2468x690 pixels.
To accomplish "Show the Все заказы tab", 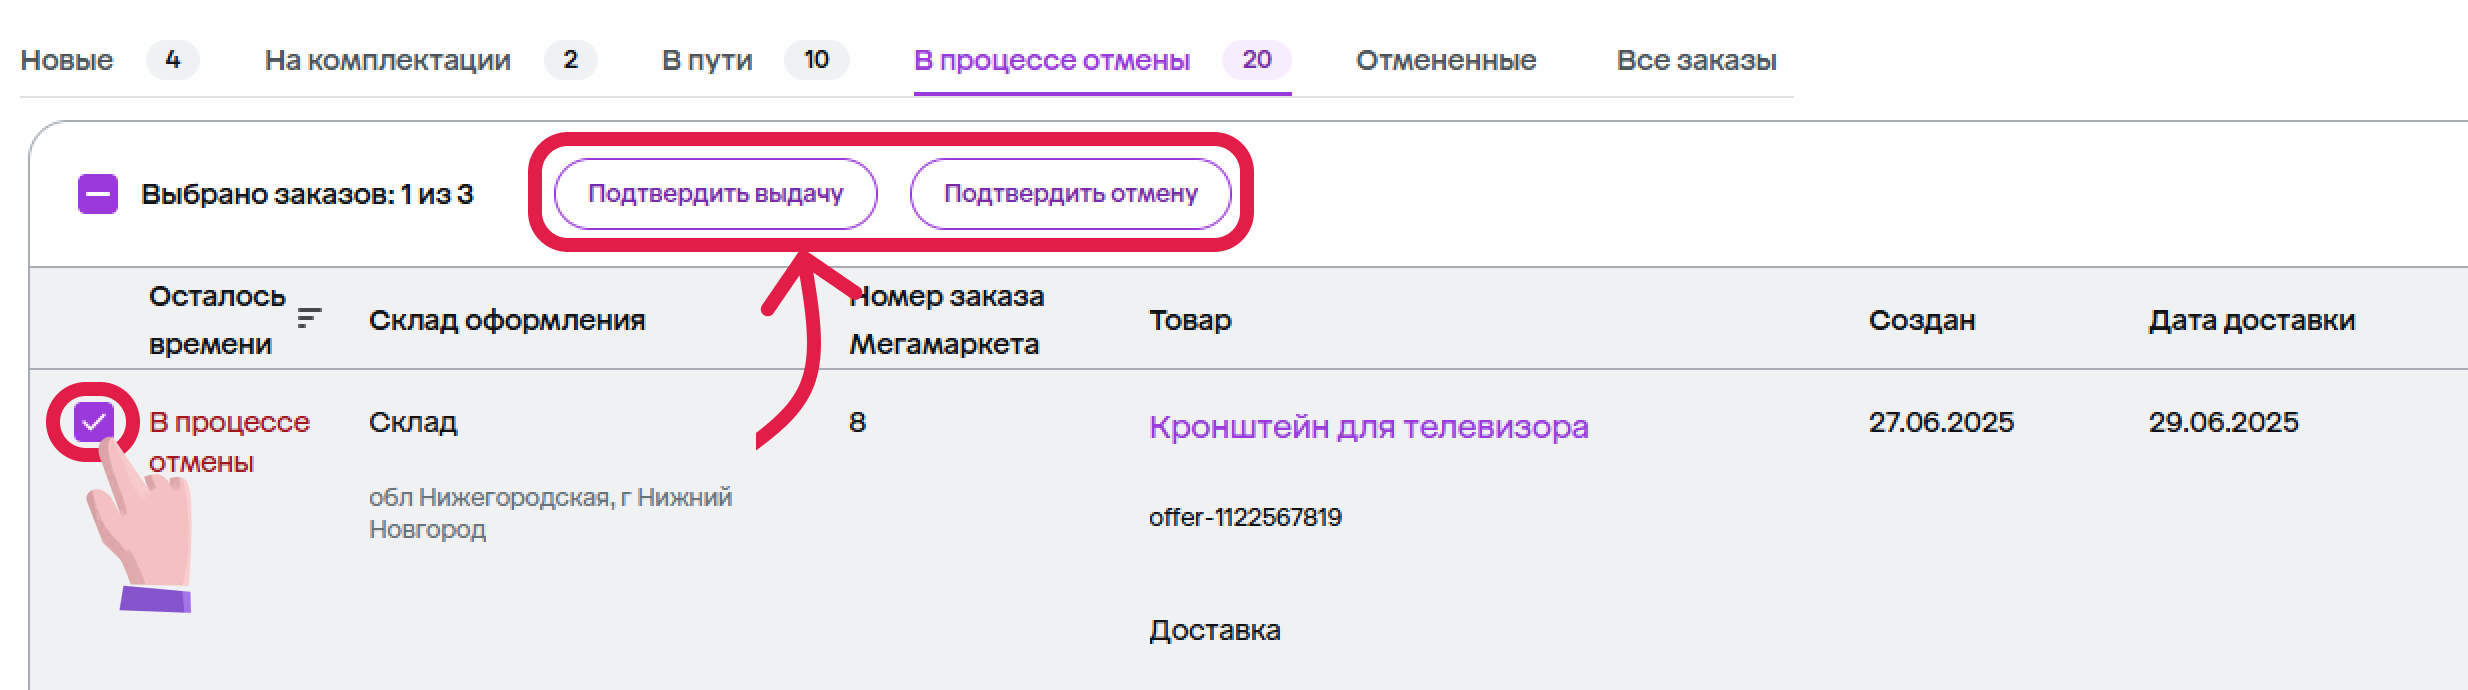I will (1696, 60).
